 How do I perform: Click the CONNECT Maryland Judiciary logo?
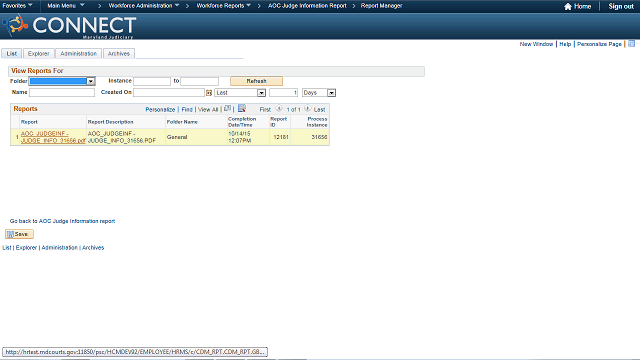(x=69, y=26)
